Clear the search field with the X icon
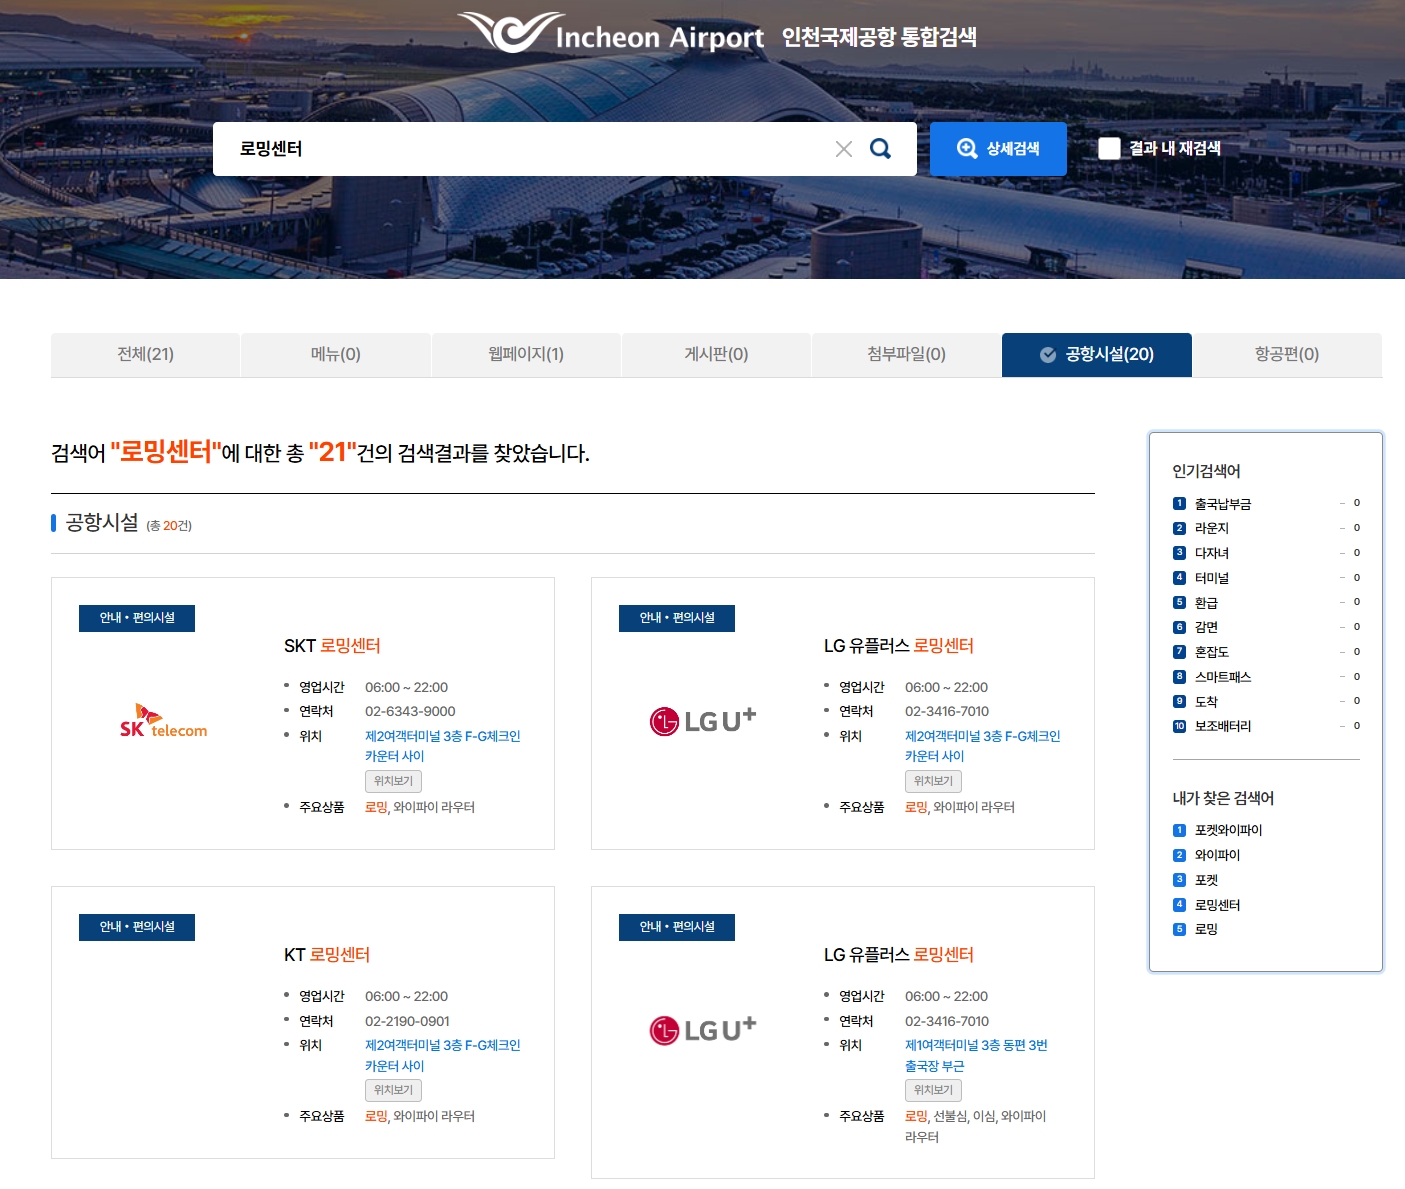The height and width of the screenshot is (1189, 1405). click(844, 149)
